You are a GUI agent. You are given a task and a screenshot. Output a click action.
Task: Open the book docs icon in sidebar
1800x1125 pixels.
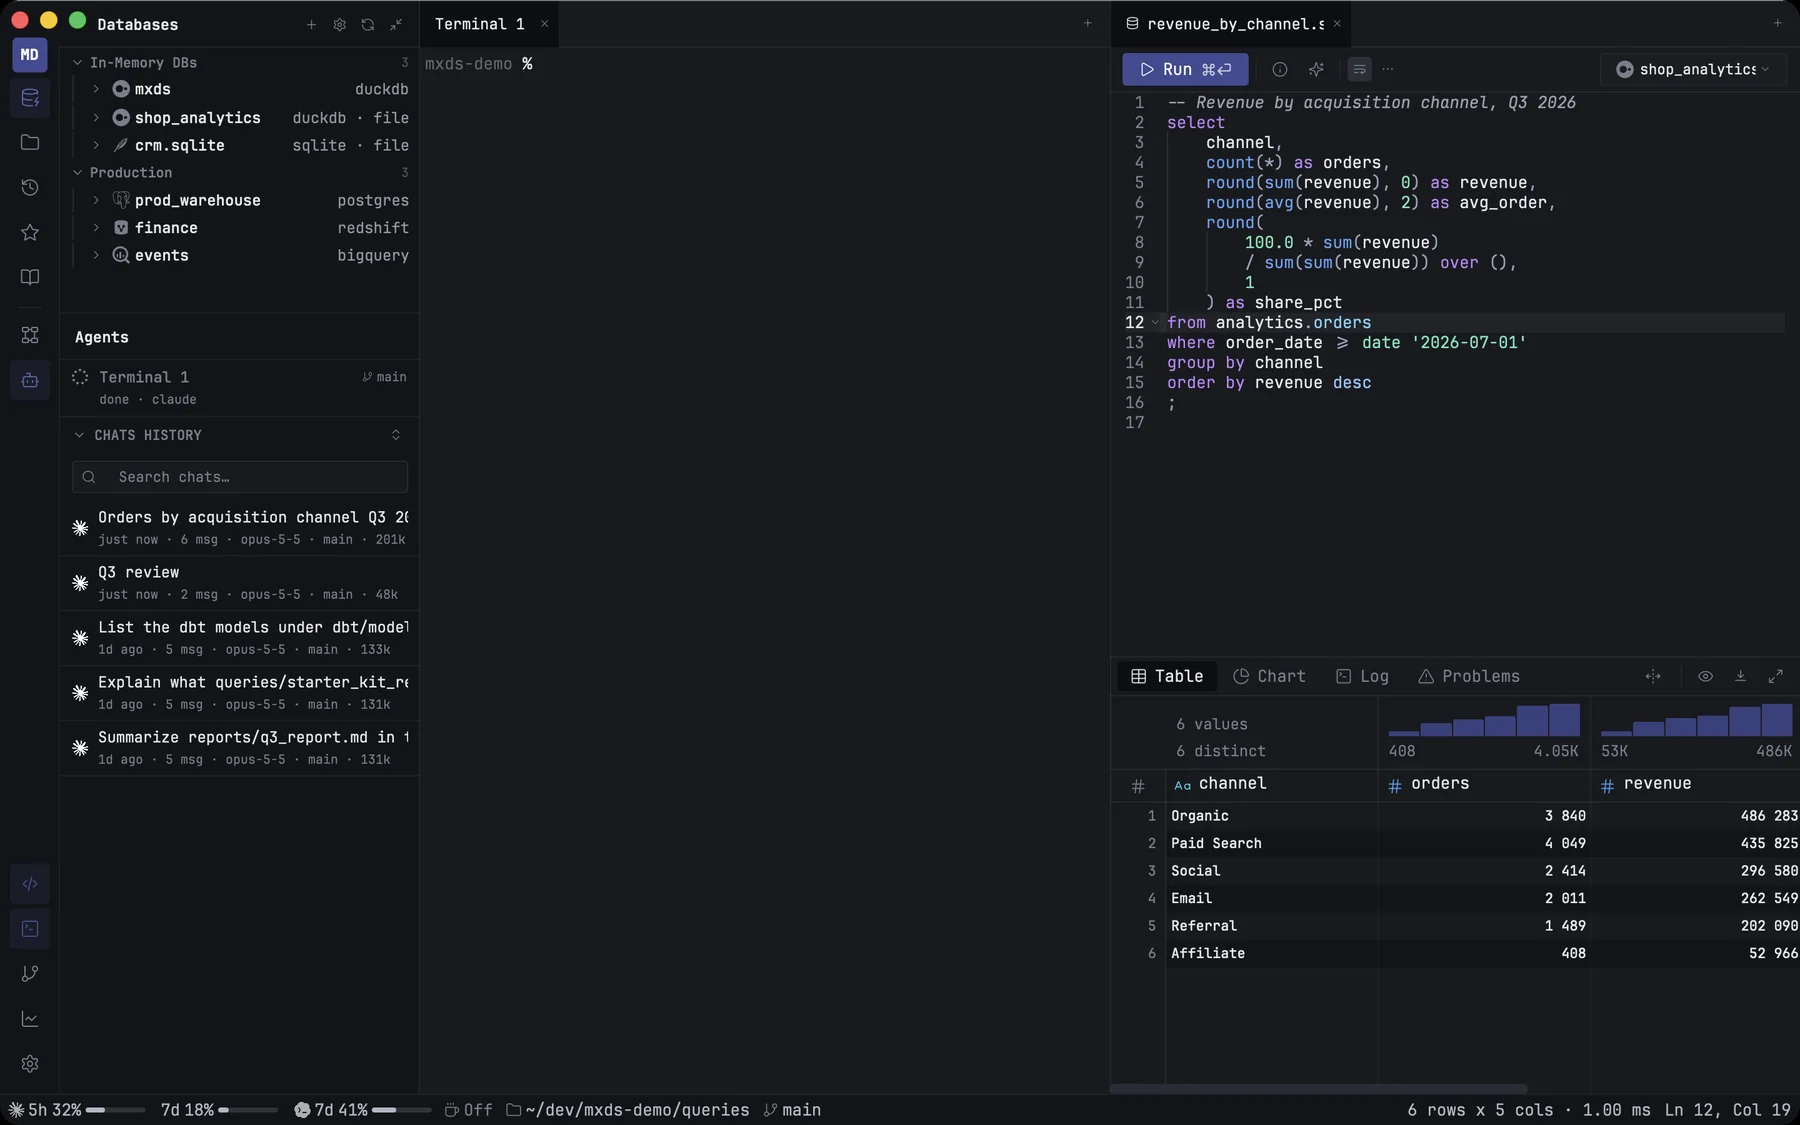[x=30, y=278]
